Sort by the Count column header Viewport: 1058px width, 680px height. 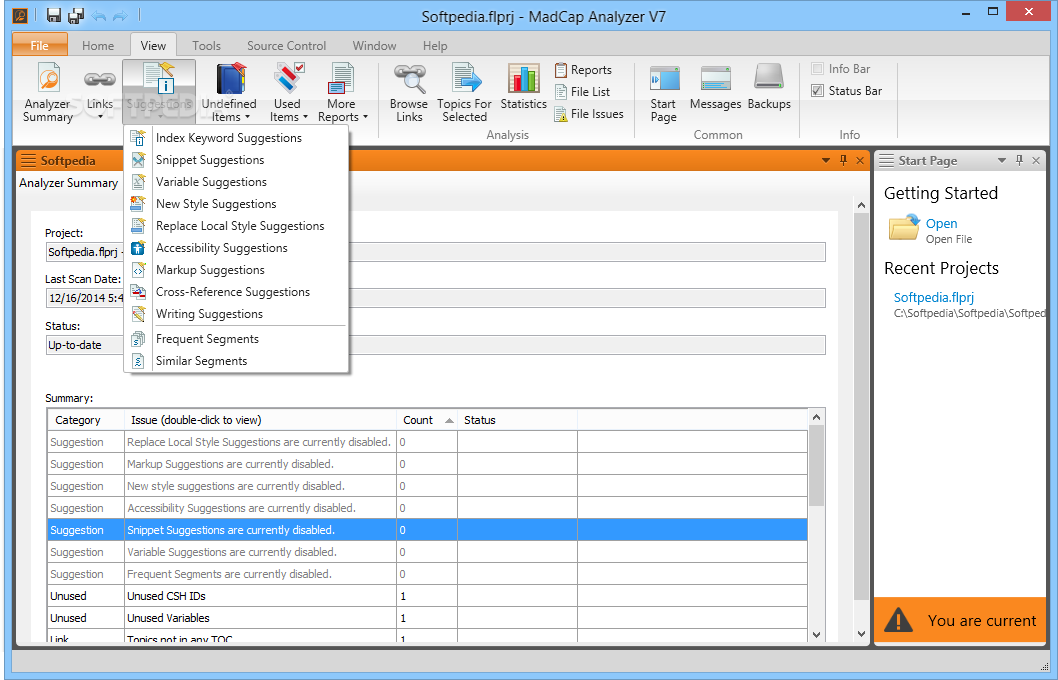click(x=426, y=420)
